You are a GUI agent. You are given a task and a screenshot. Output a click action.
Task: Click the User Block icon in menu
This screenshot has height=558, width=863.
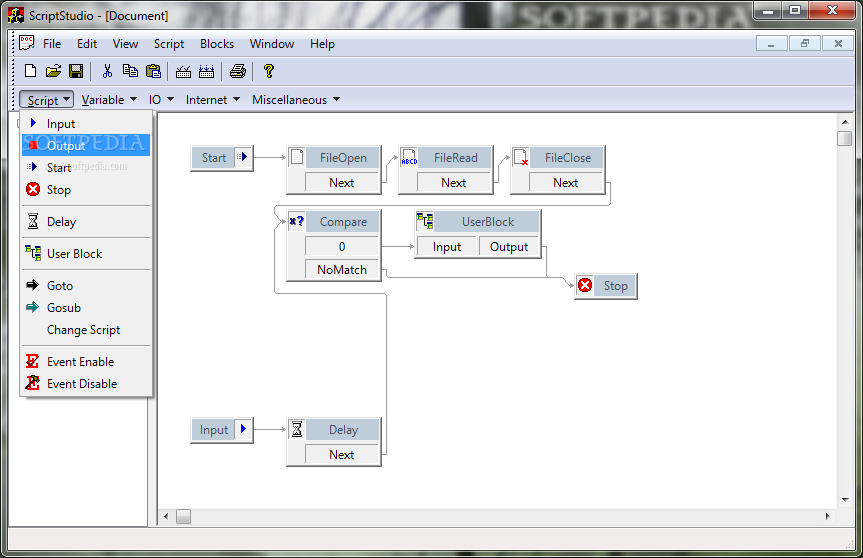[x=33, y=253]
